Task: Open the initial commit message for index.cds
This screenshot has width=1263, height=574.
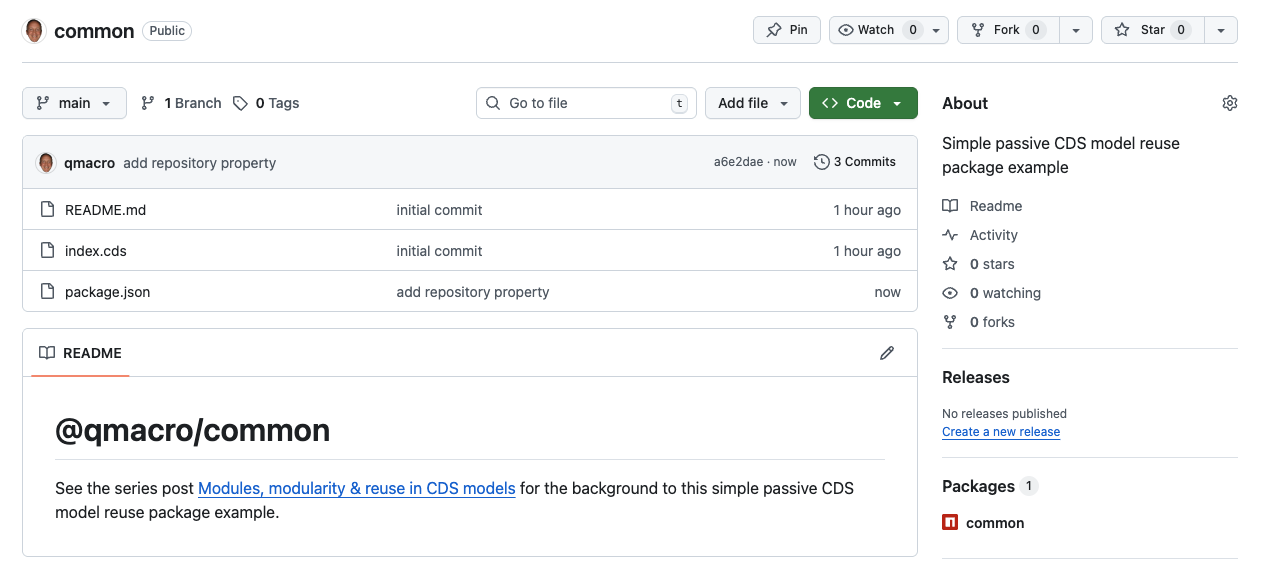Action: pos(439,251)
